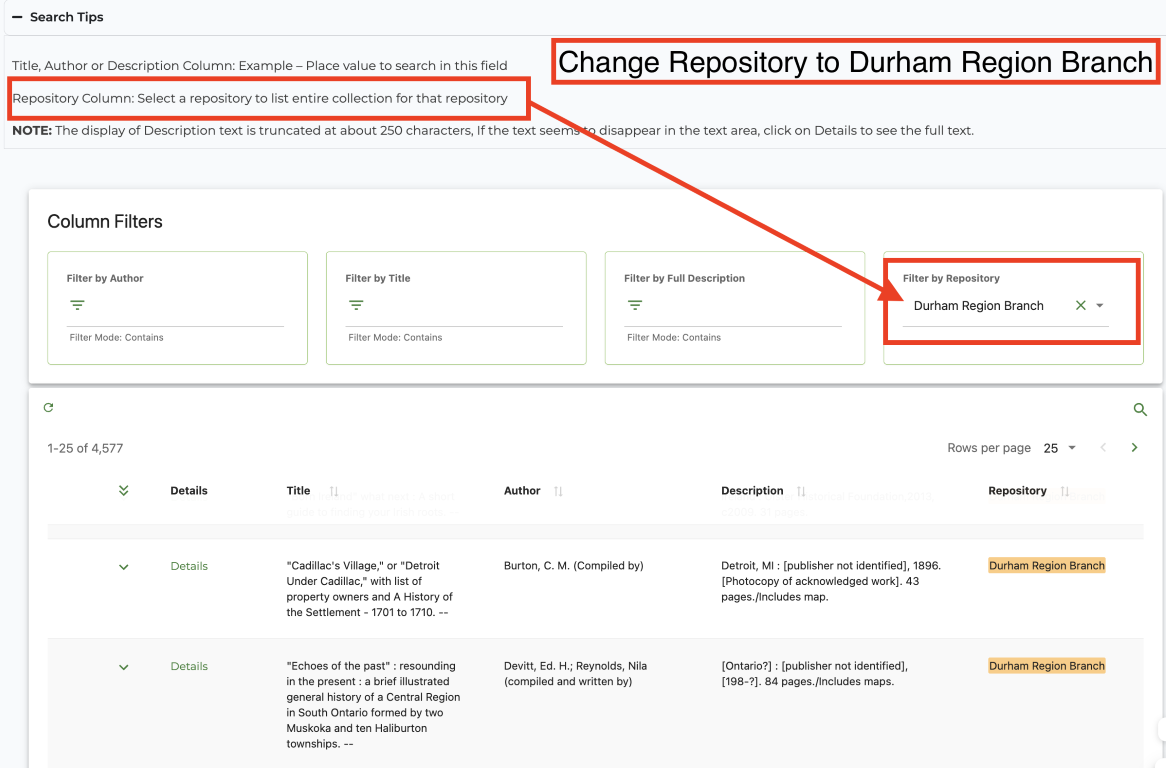
Task: Sort table by Repository column
Action: 1065,491
